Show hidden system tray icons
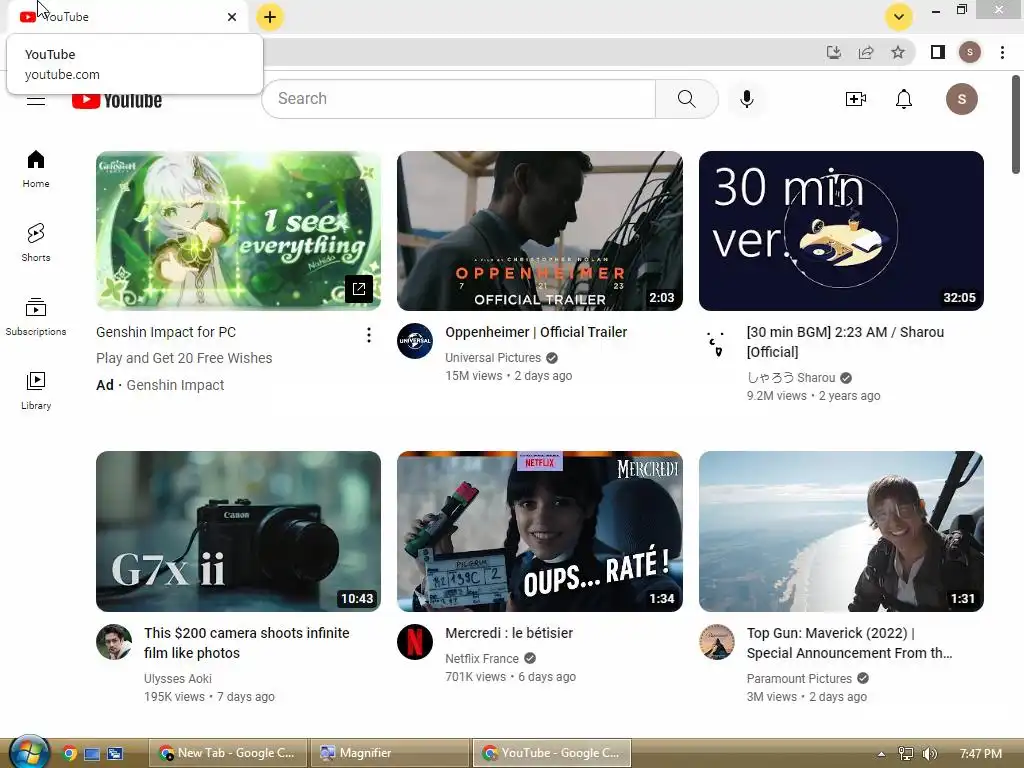1024x768 pixels. point(881,754)
